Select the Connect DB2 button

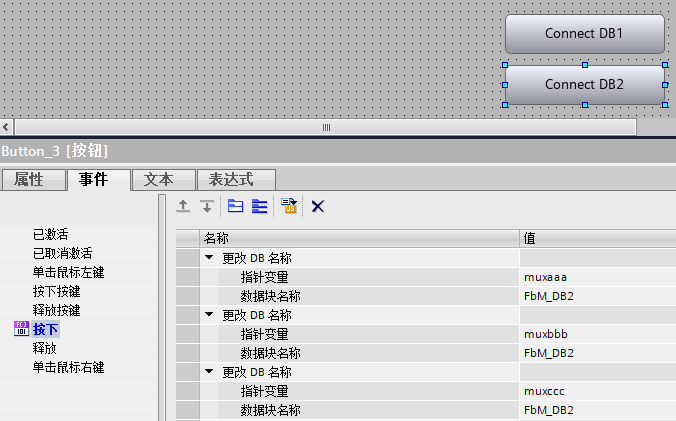point(584,85)
